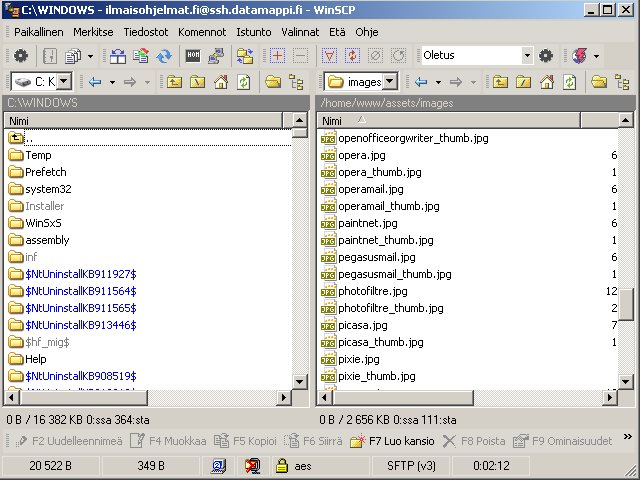Sort local panel by Nimi column
Image resolution: width=640 pixels, height=480 pixels.
144,121
